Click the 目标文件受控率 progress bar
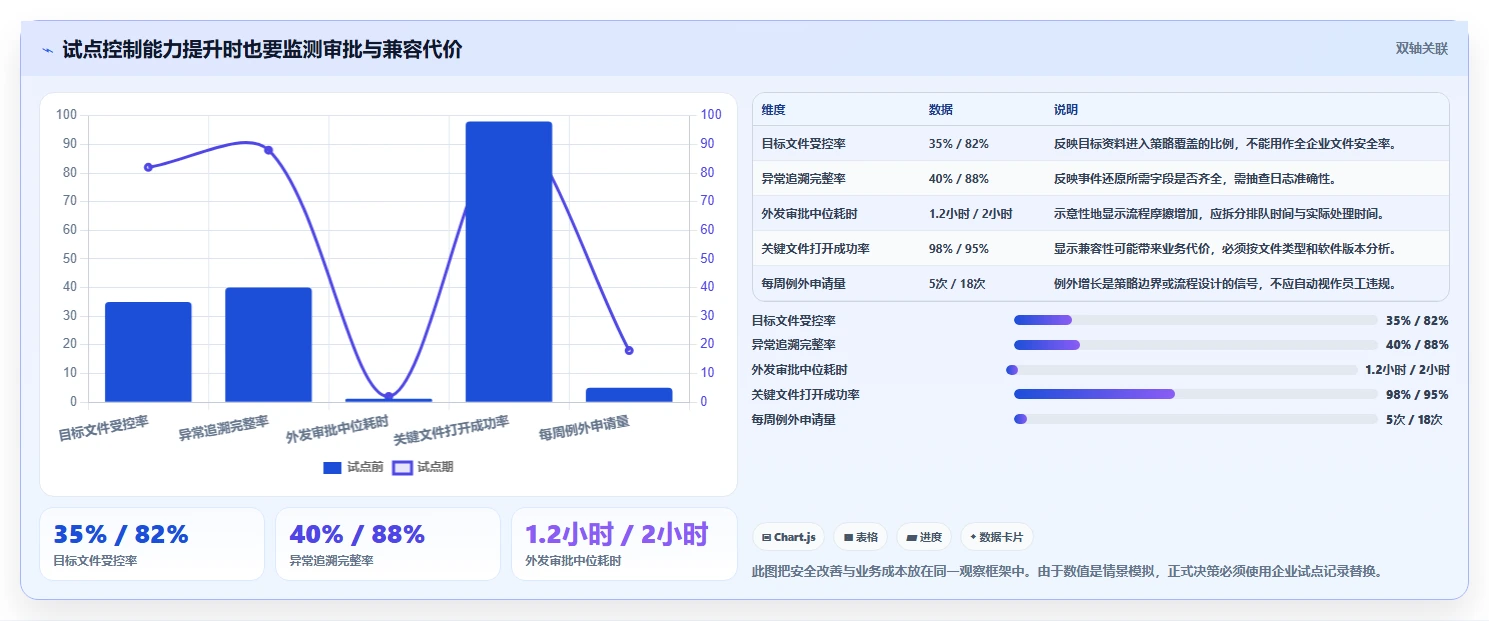The width and height of the screenshot is (1489, 621). click(1195, 320)
